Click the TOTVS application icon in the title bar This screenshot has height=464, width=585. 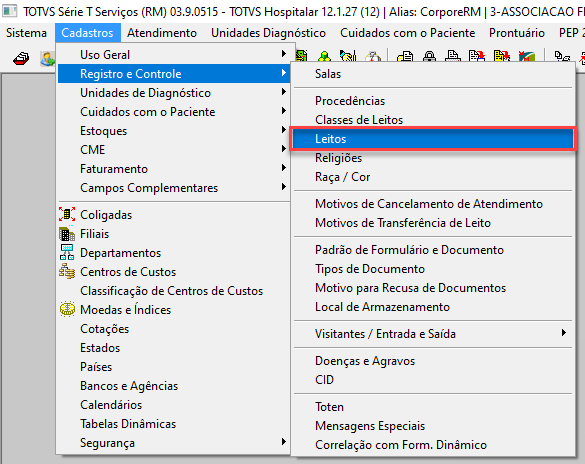click(x=9, y=11)
